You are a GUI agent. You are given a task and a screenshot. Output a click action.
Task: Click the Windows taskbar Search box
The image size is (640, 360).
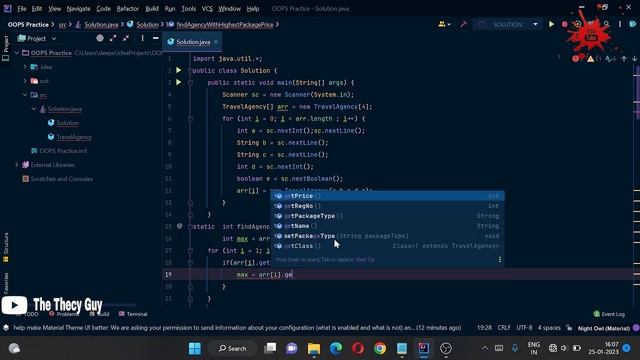tap(232, 348)
